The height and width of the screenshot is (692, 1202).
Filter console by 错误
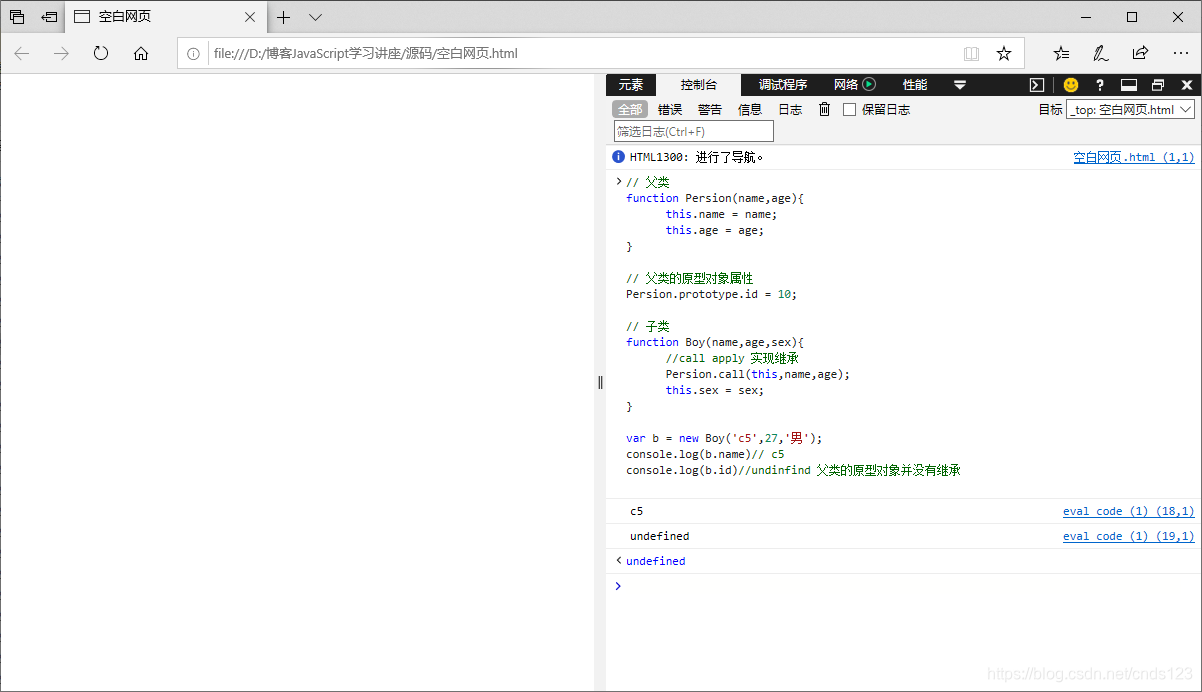[x=670, y=110]
